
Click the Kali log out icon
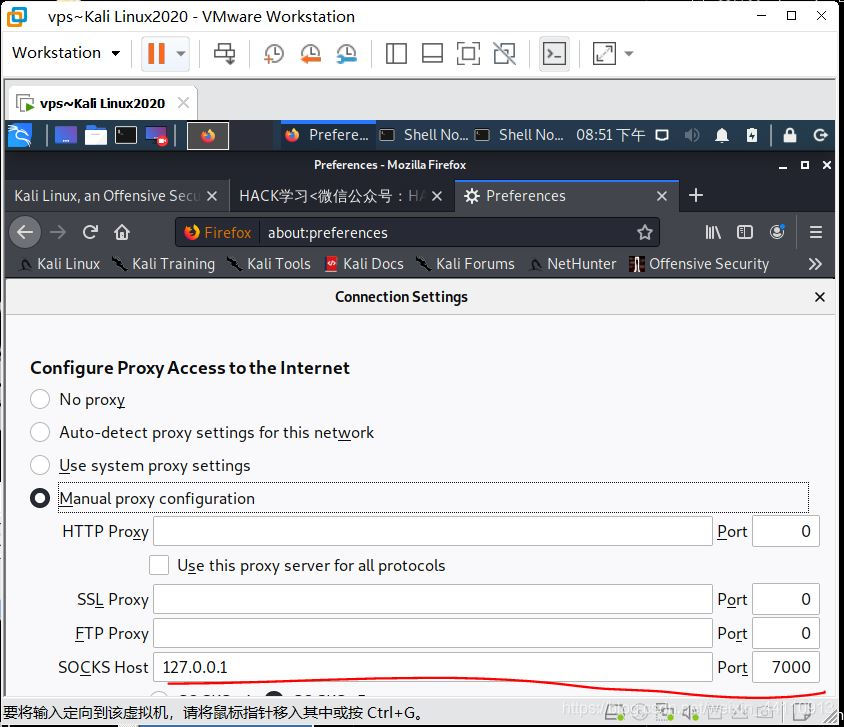(820, 135)
